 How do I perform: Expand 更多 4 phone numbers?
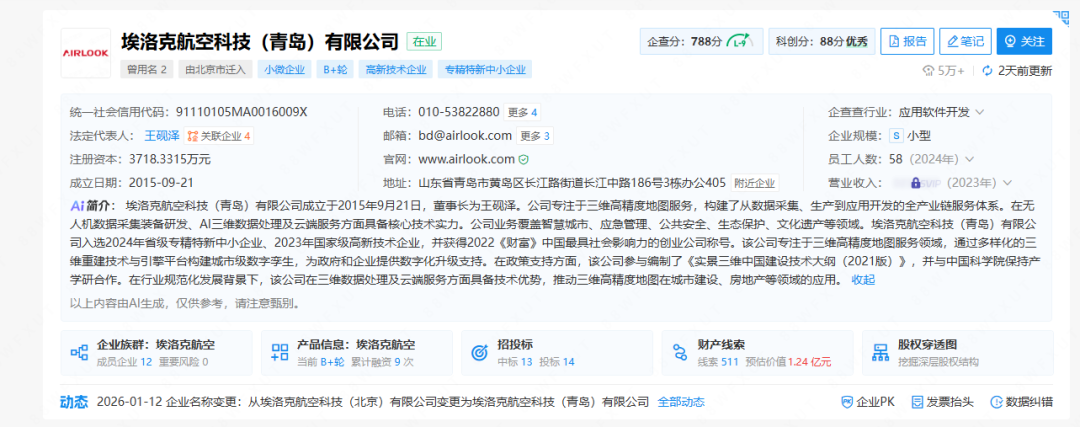click(522, 112)
